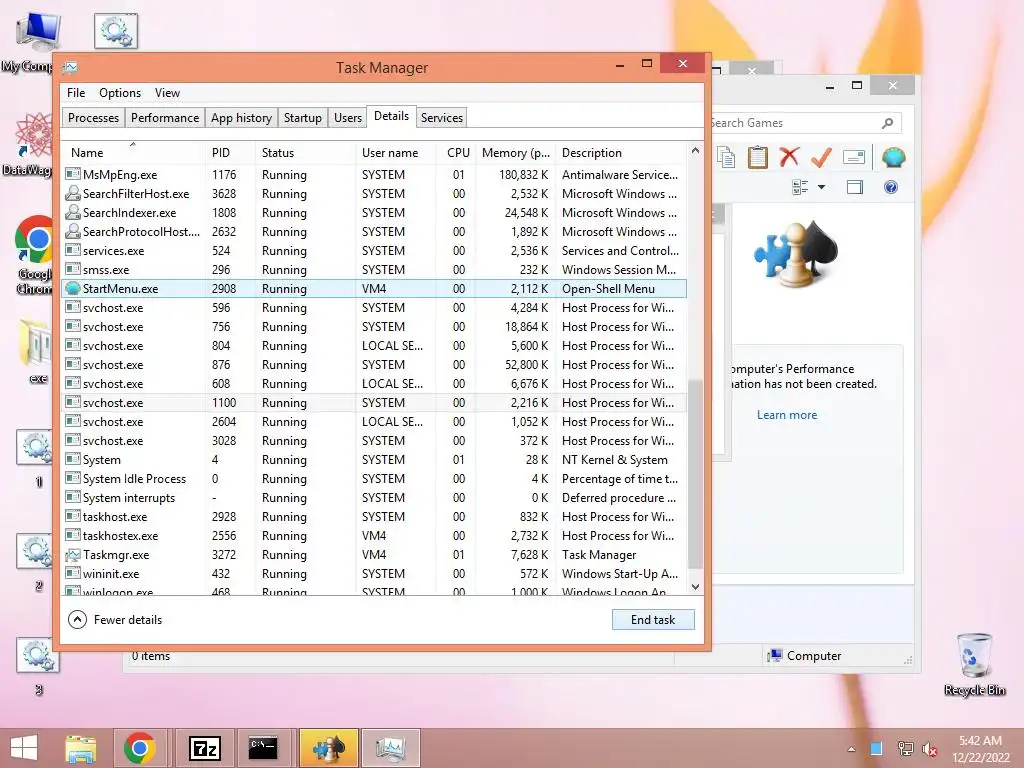The height and width of the screenshot is (768, 1024).
Task: Open the Recycle Bin desktop icon
Action: 974,664
